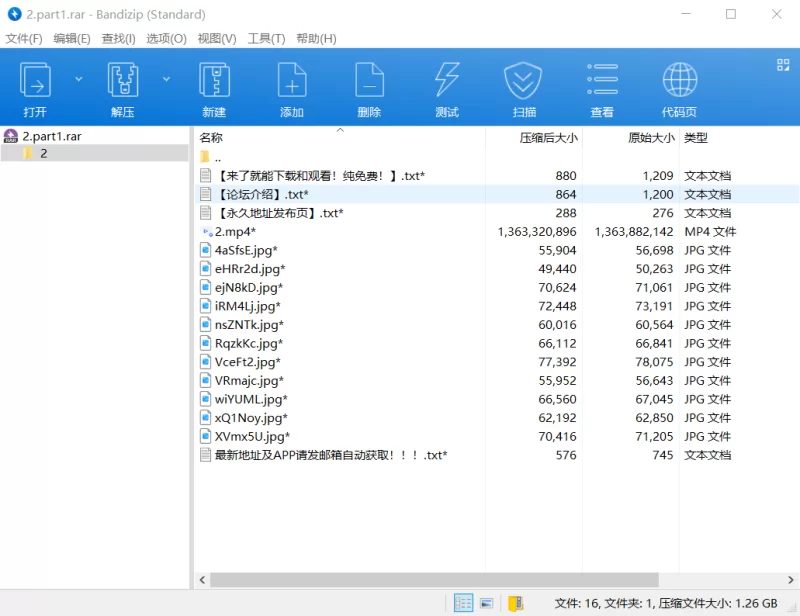
Task: Select the 最新地址及APP请发邮箱自动获取 txt file
Action: pyautogui.click(x=331, y=455)
